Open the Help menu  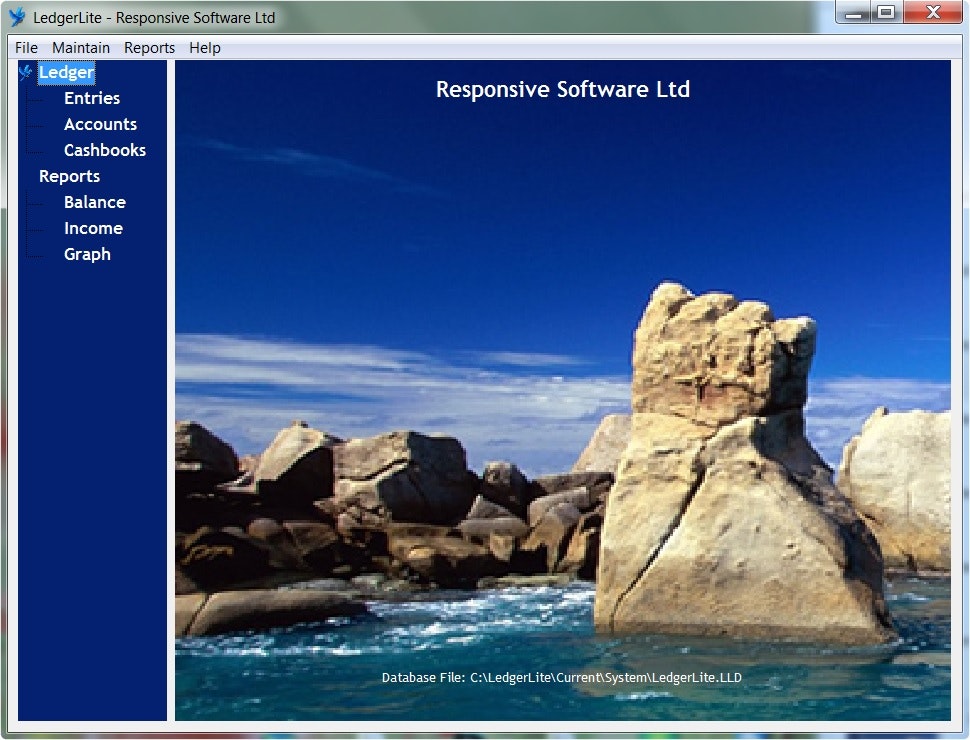coord(204,47)
